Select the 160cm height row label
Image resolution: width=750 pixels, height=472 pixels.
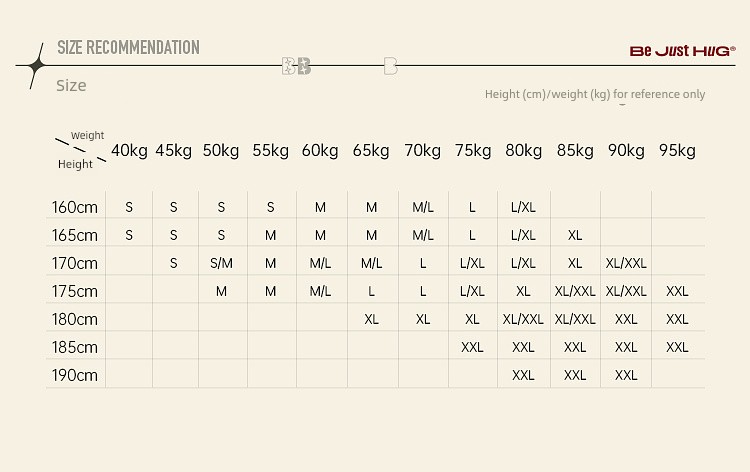[75, 208]
